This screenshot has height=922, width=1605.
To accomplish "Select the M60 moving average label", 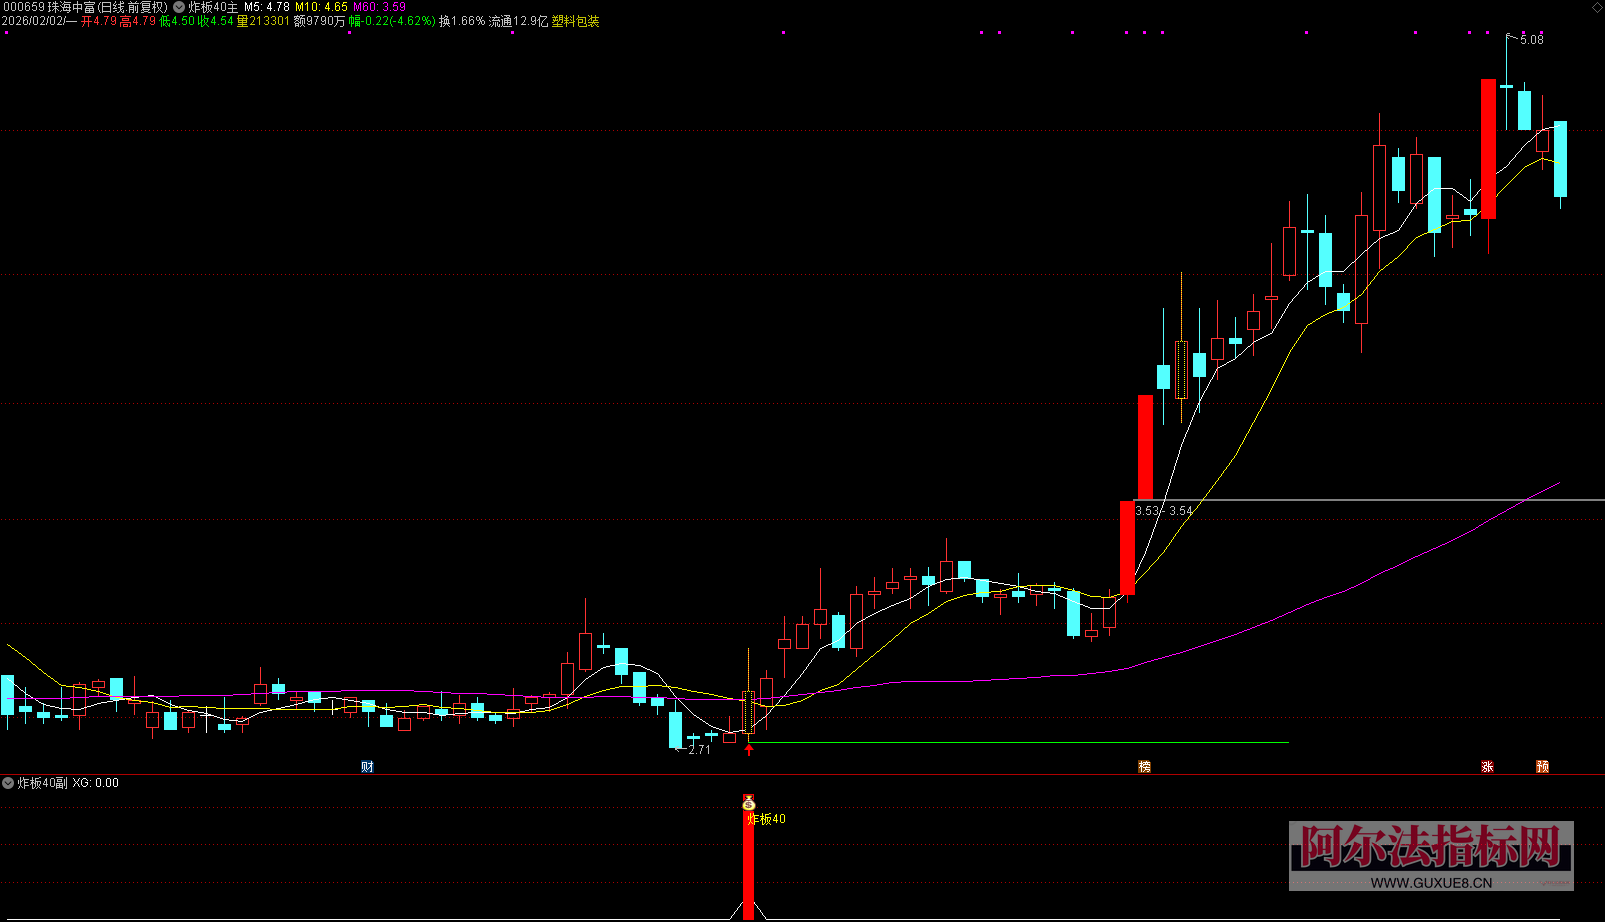I will [x=379, y=7].
